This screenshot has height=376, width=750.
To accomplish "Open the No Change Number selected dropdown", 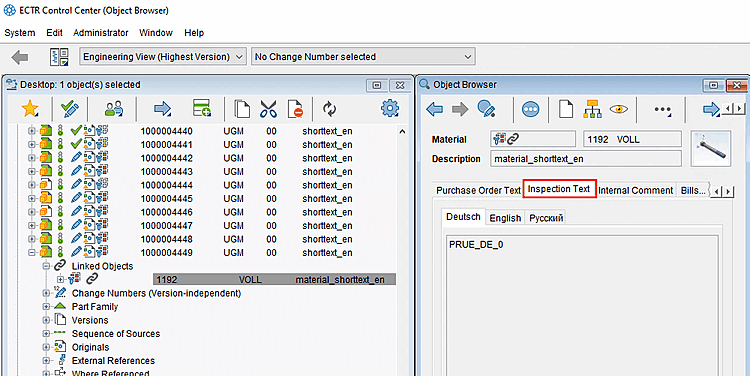I will coord(363,56).
